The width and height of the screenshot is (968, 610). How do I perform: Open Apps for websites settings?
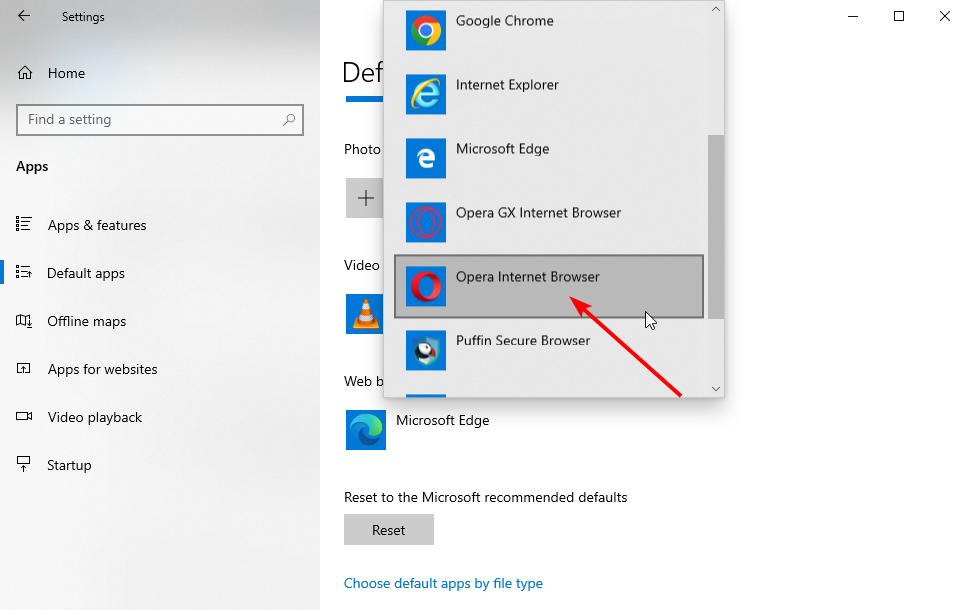(x=160, y=369)
